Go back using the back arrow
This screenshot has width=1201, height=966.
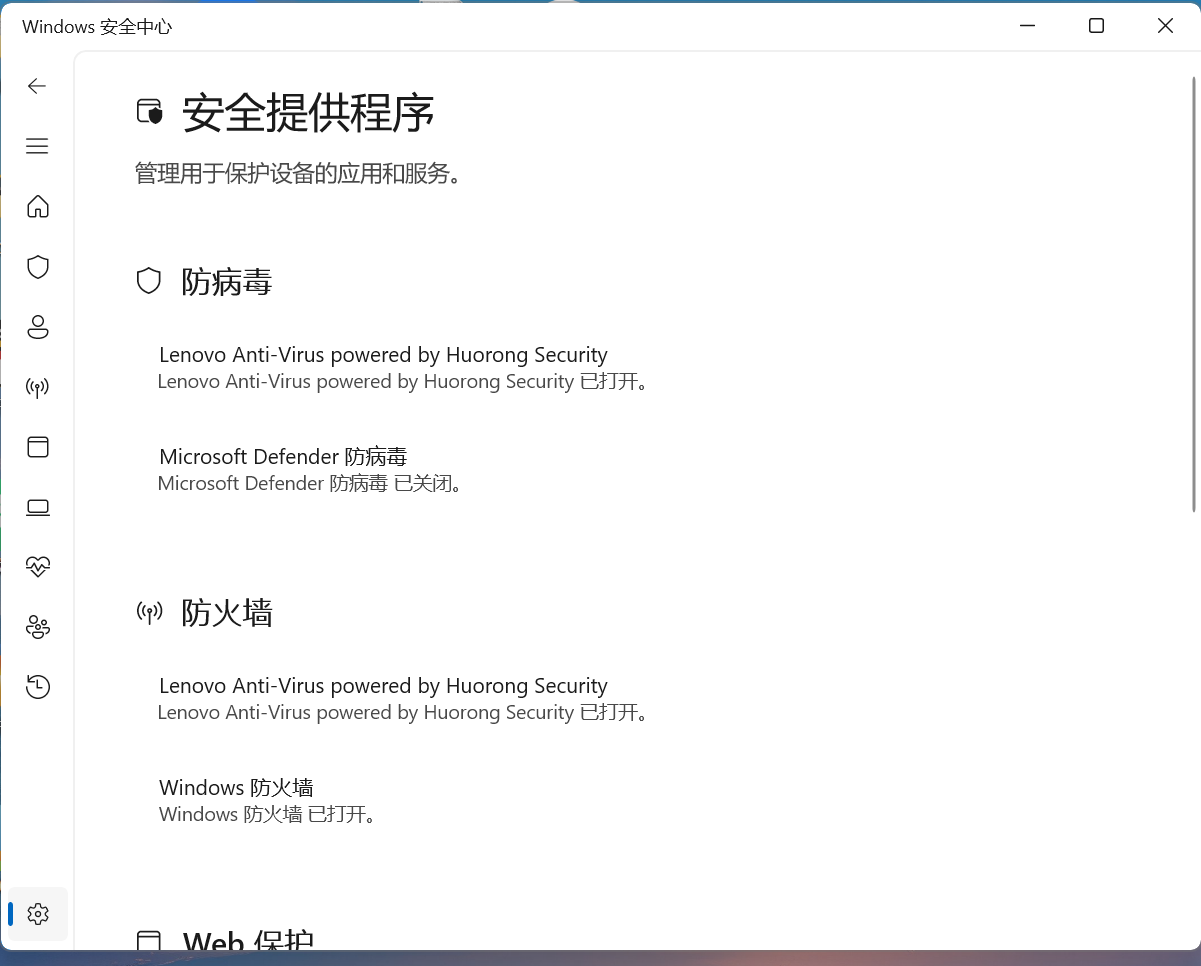tap(37, 86)
